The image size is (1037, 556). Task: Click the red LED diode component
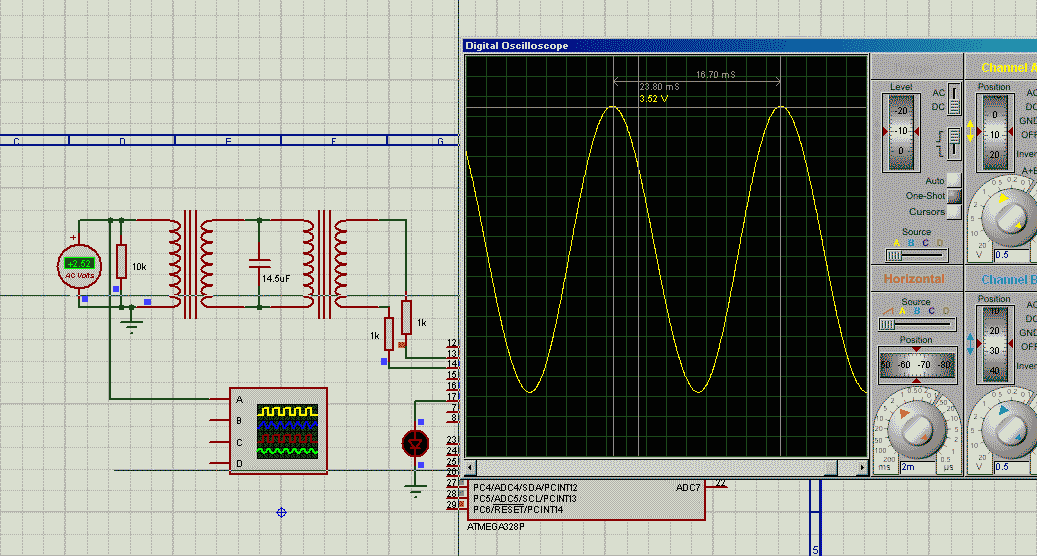(x=415, y=443)
